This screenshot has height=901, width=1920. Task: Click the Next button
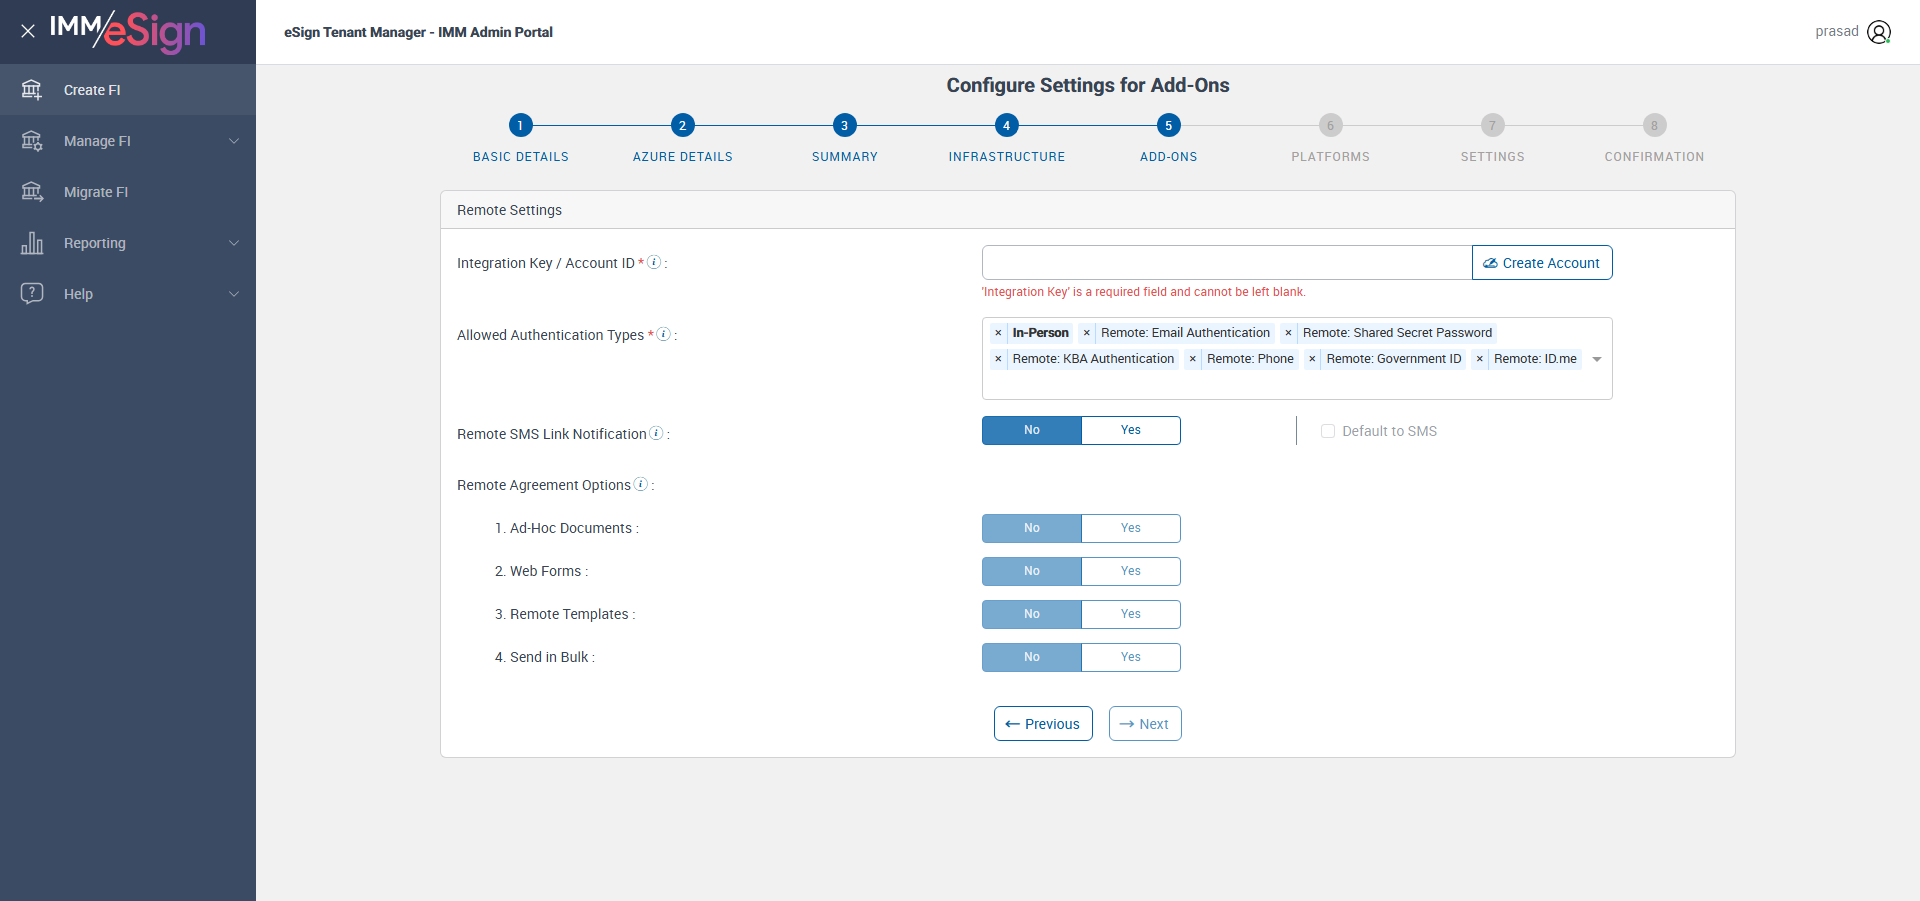click(1145, 724)
